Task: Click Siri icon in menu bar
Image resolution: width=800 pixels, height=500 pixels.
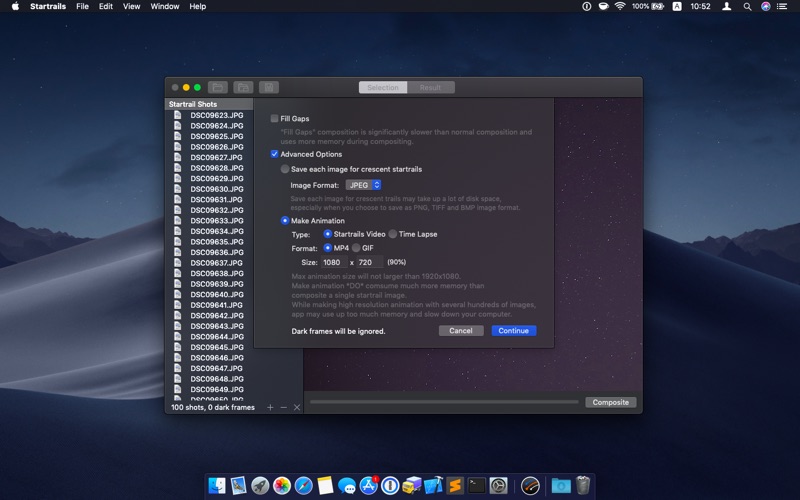Action: [765, 7]
